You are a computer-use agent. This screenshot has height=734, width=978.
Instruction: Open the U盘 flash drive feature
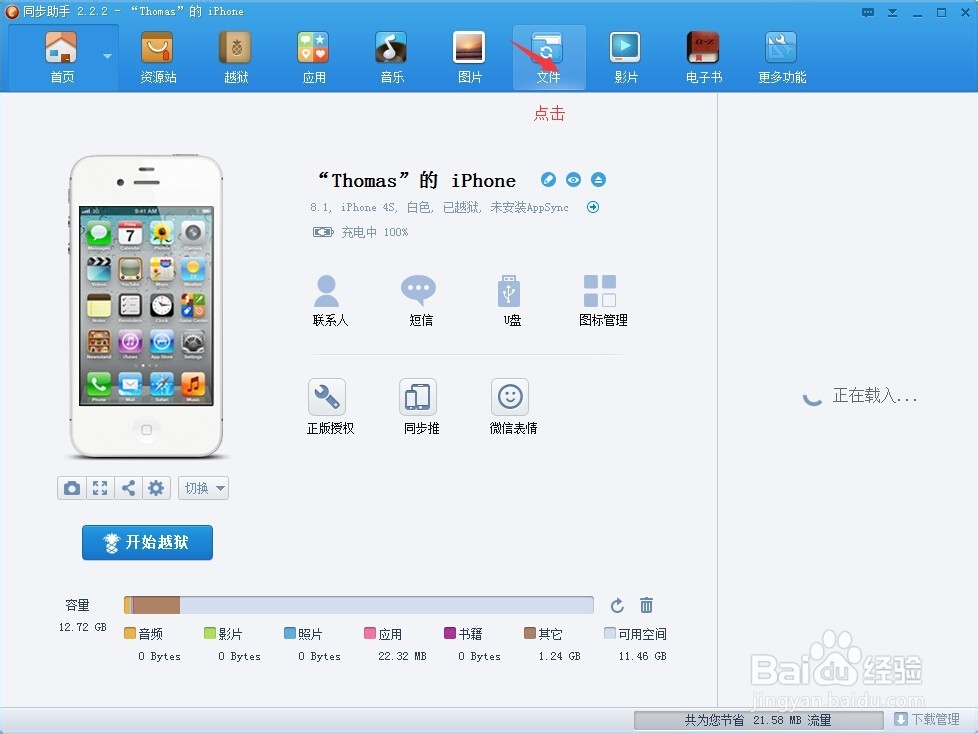click(x=510, y=300)
